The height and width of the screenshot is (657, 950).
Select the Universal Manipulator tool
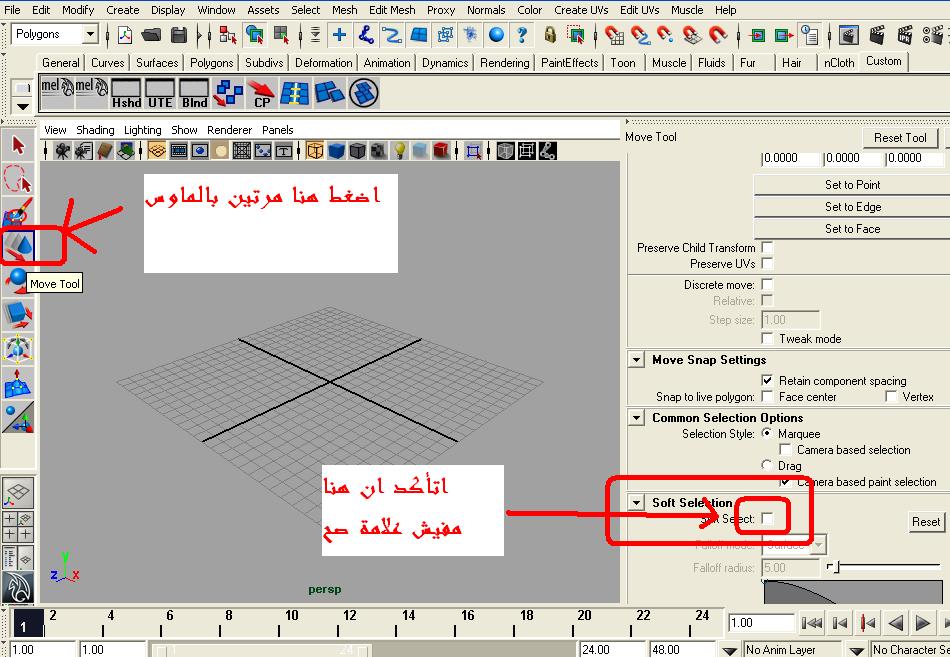pyautogui.click(x=18, y=349)
